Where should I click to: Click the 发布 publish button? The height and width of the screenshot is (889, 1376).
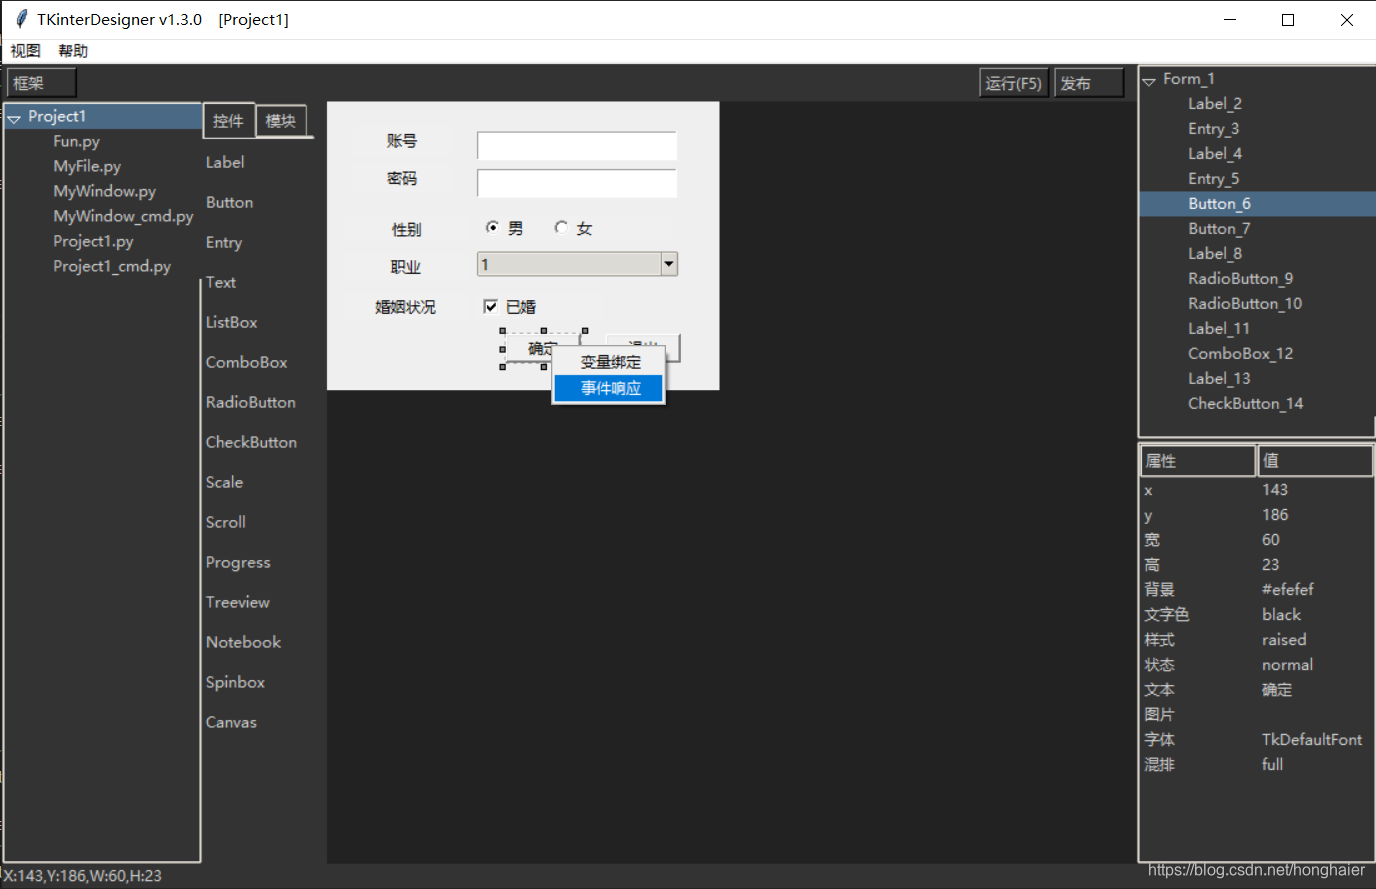point(1089,83)
